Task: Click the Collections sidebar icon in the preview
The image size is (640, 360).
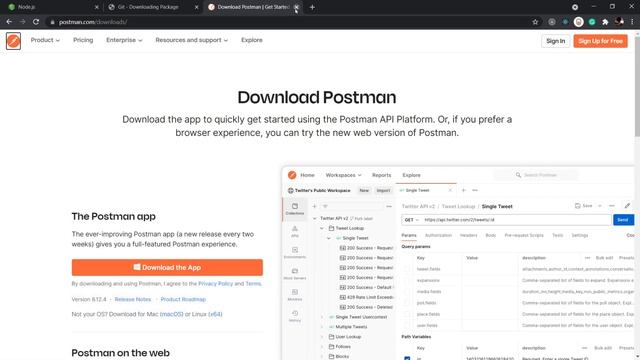Action: click(x=295, y=209)
